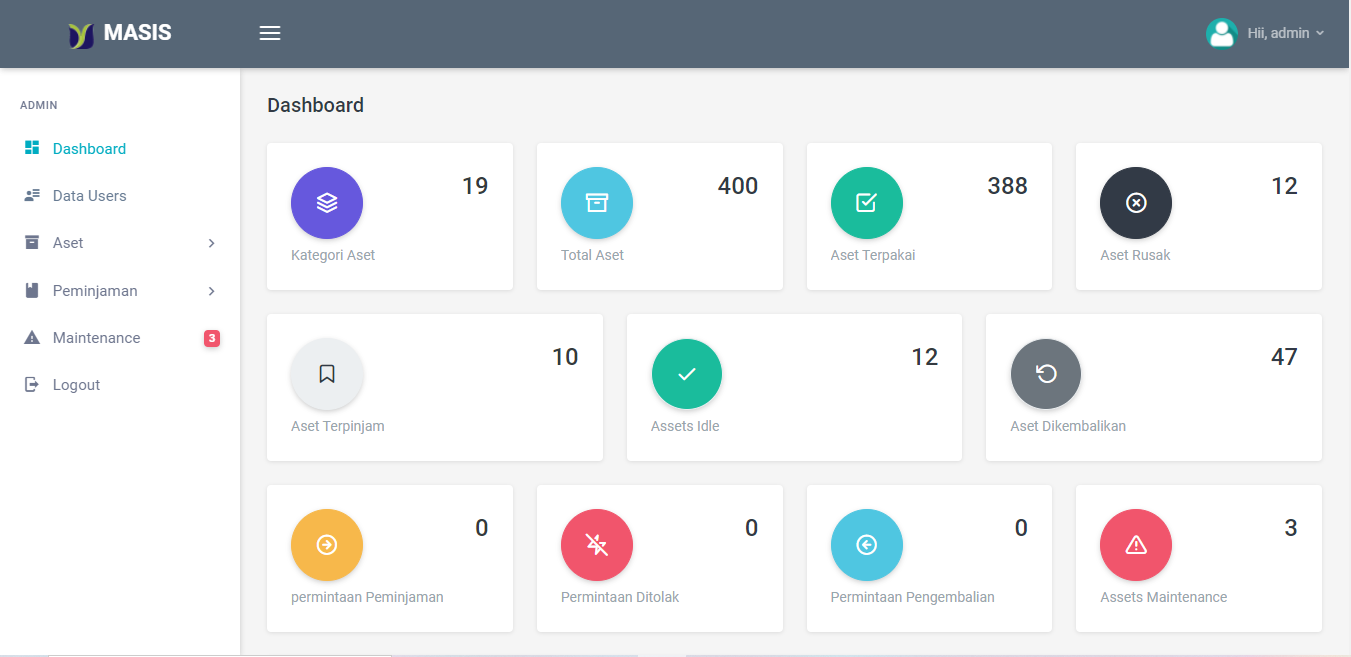The height and width of the screenshot is (657, 1351).
Task: Click the Maintenance notification badge showing 3
Action: [211, 338]
